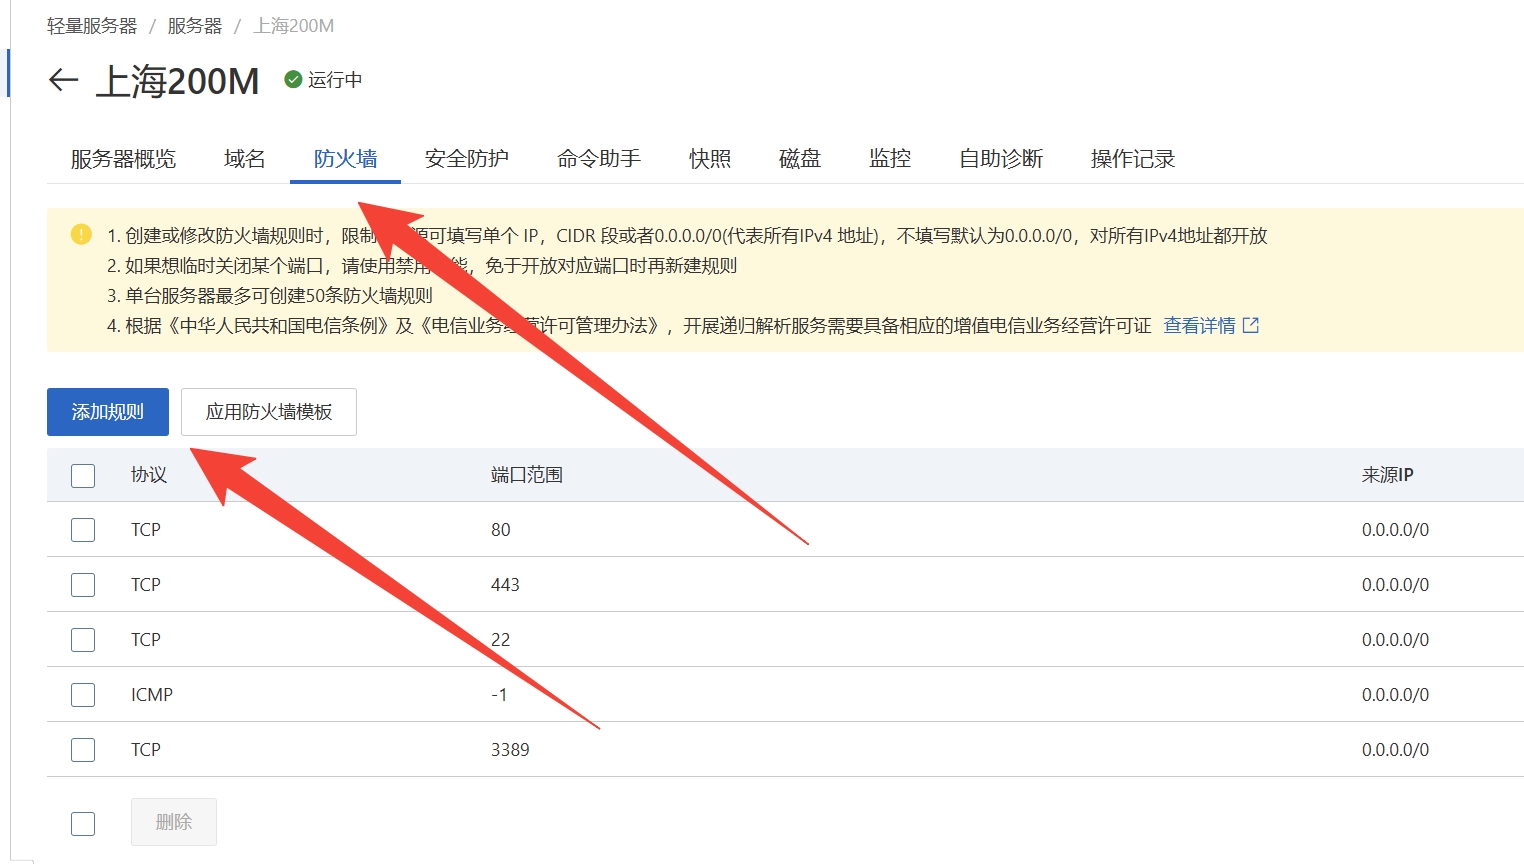Click the back arrow next to 上海200M
The height and width of the screenshot is (864, 1524).
(63, 80)
